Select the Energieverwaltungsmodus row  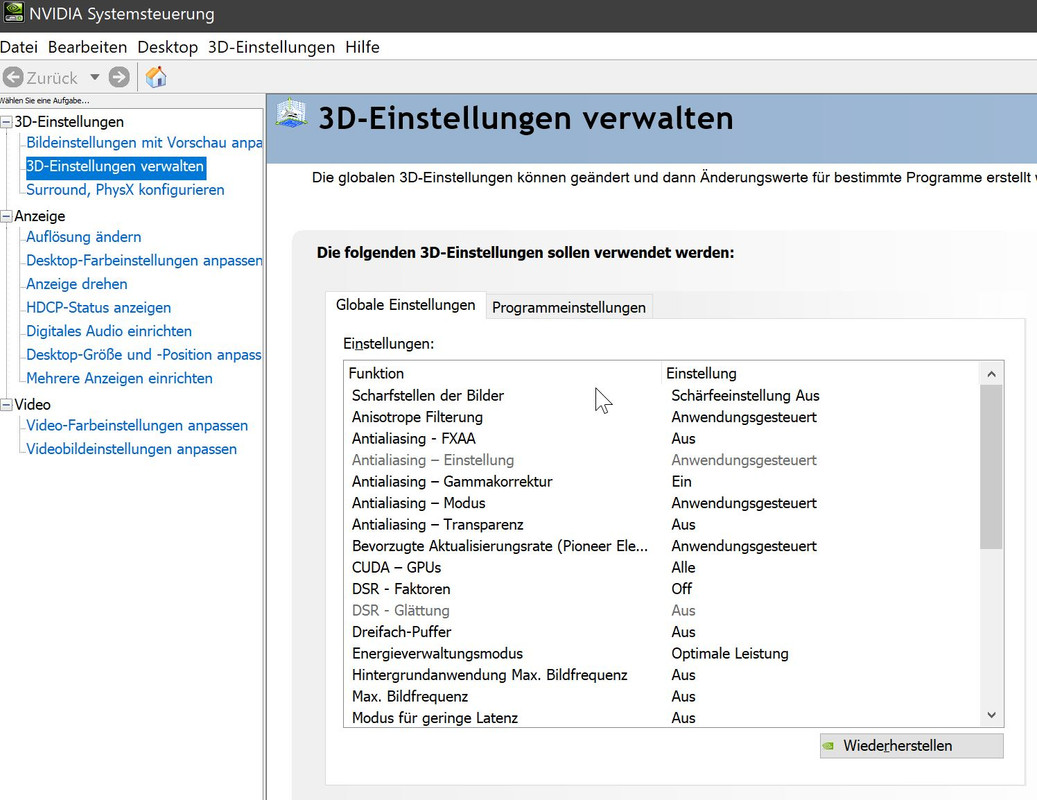[661, 653]
